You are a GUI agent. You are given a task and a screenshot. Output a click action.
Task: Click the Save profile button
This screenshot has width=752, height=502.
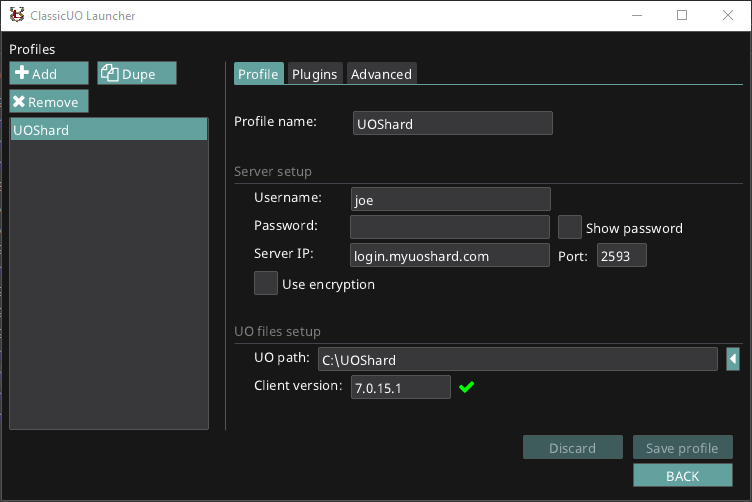click(682, 447)
